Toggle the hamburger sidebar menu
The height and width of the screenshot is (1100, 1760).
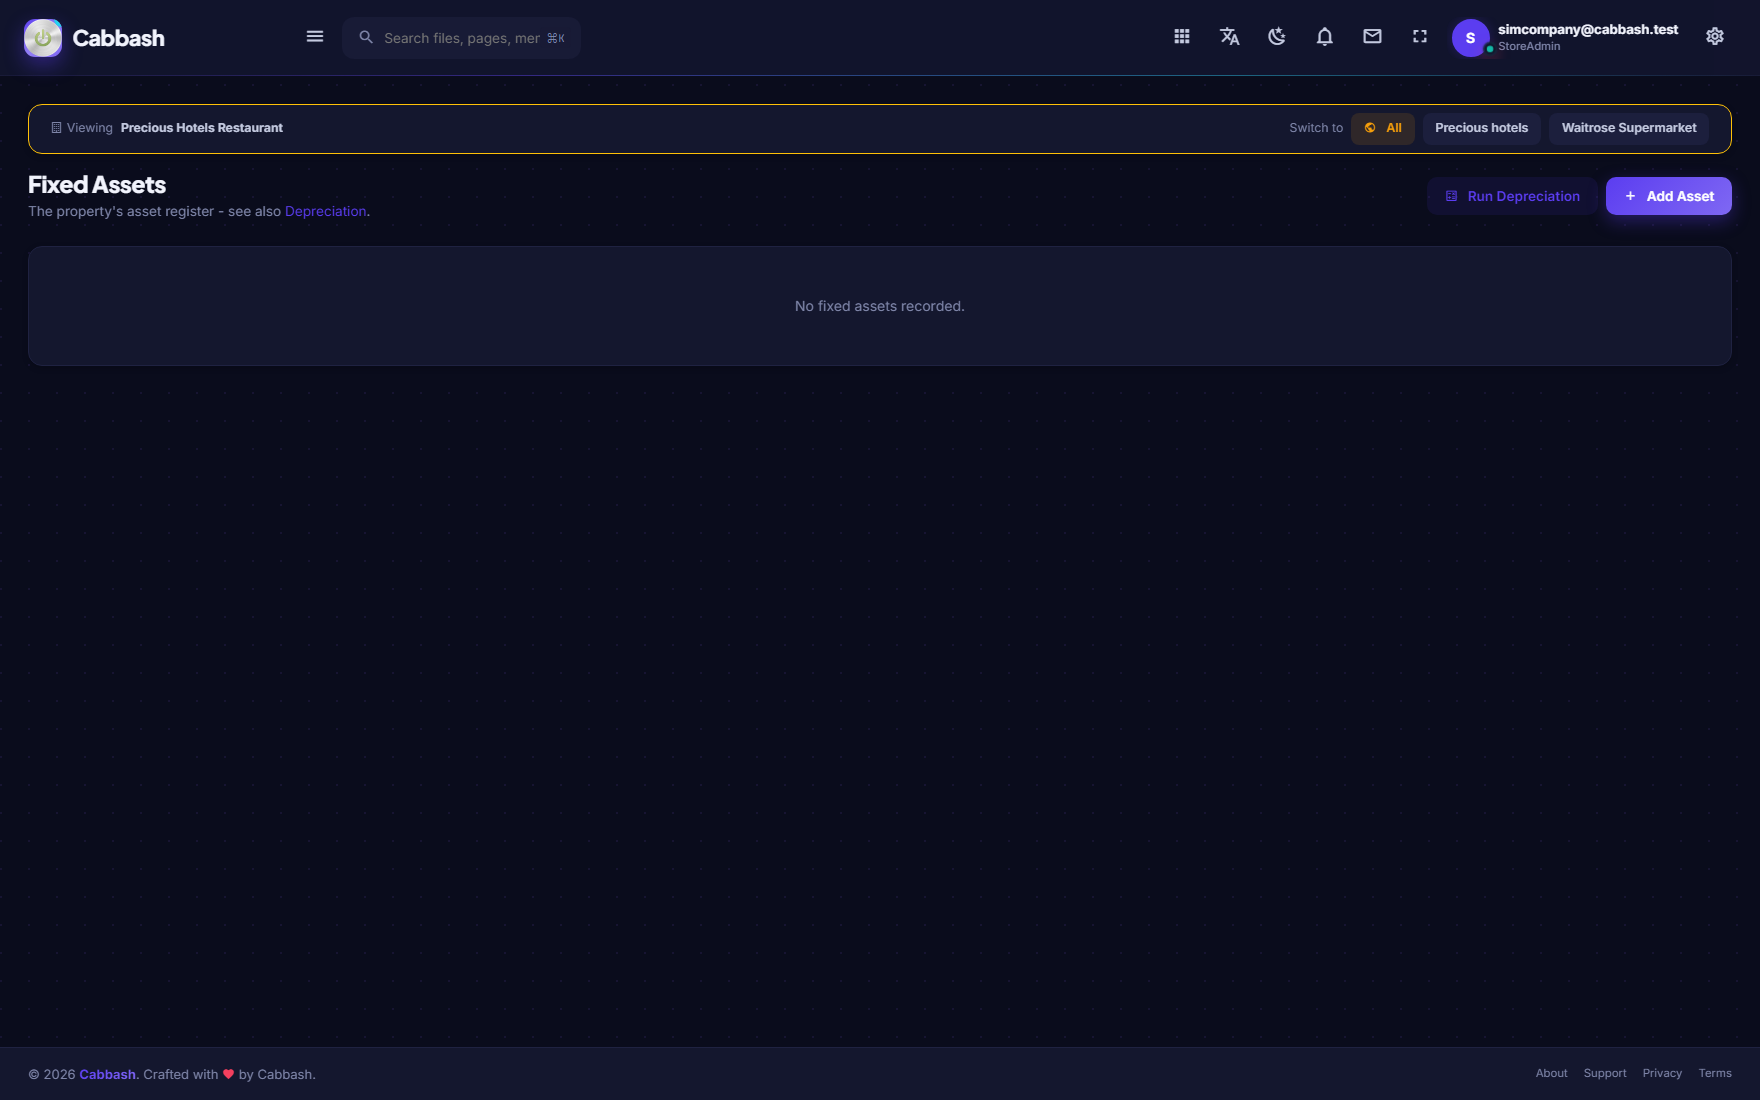coord(315,37)
